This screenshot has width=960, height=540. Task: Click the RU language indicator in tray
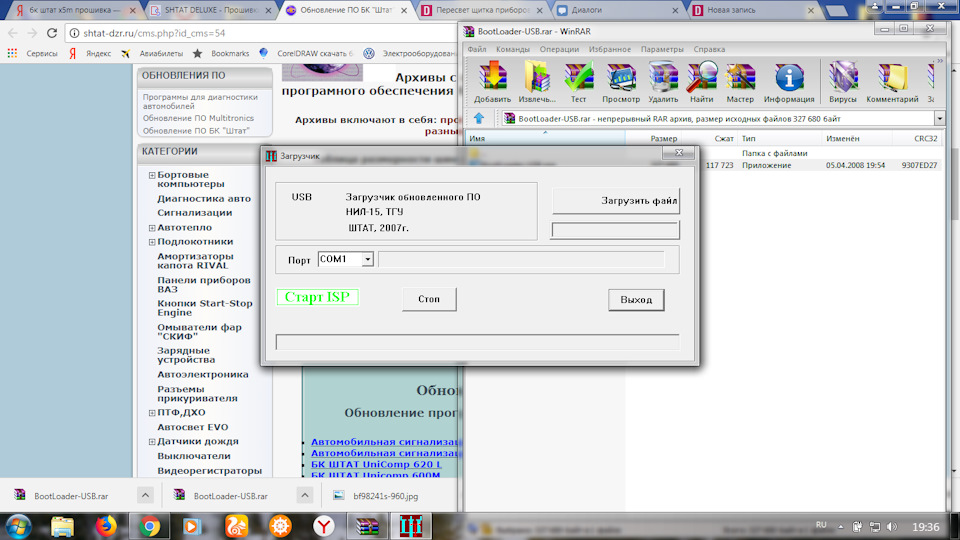[x=821, y=525]
